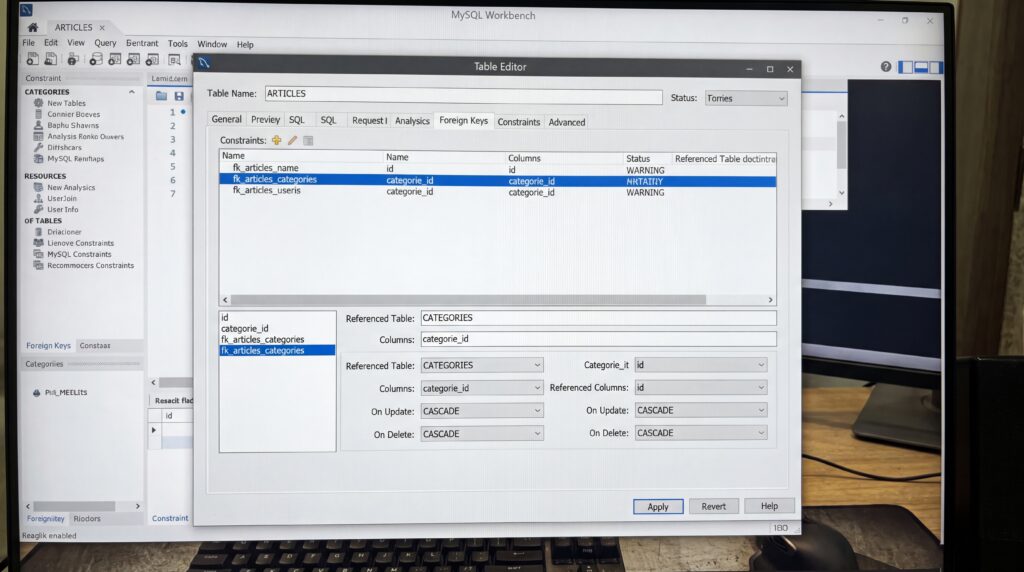Toggle the bottom output panel layout icon

coord(921,67)
